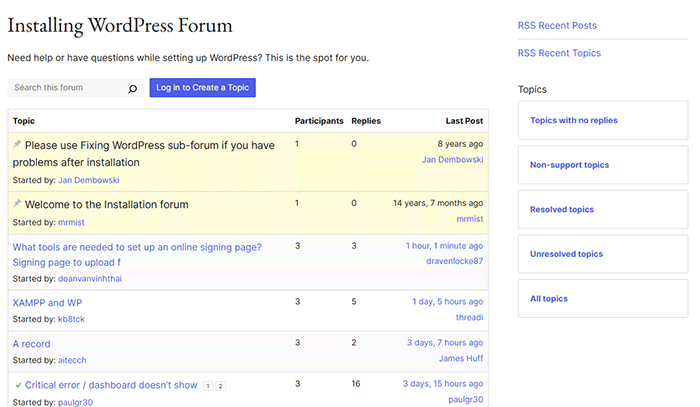Viewport: 700px width, 407px height.
Task: Go to page 2 of Critical error topic
Action: pyautogui.click(x=221, y=386)
